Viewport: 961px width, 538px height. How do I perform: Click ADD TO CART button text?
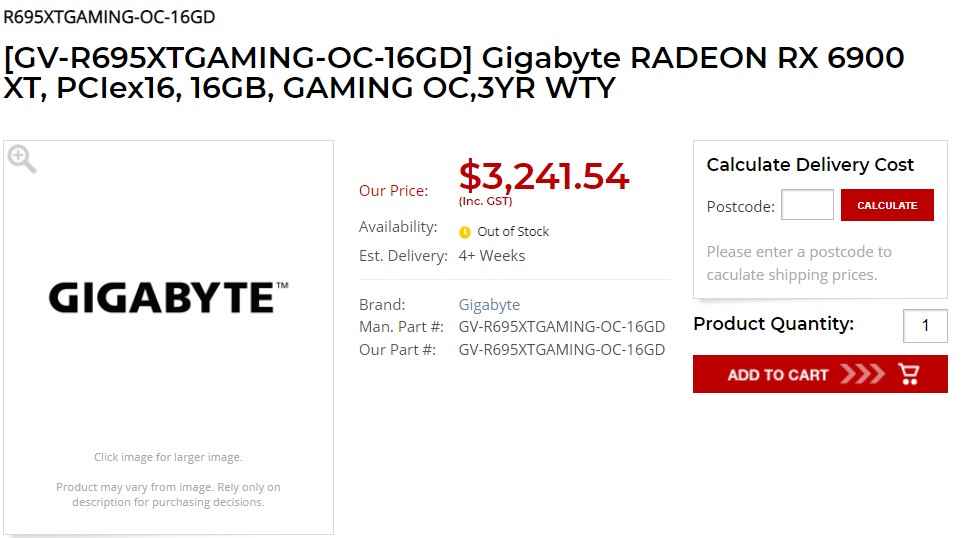click(x=778, y=374)
